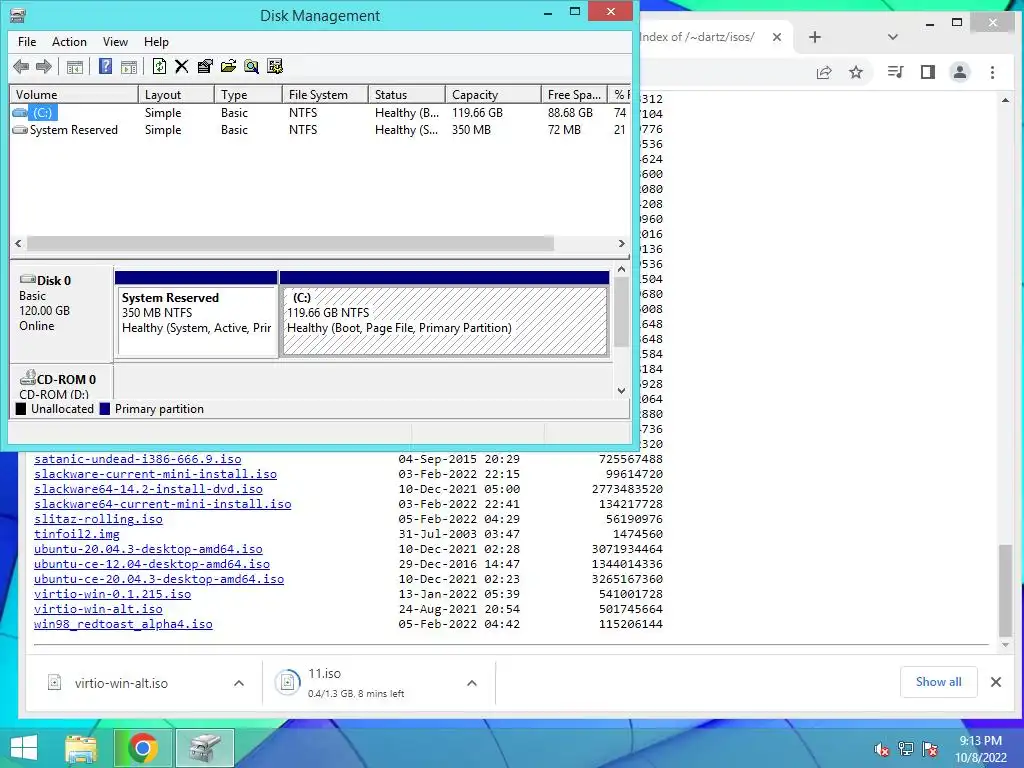Open the ubuntu-20.04.3-desktop-amd64.iso link

[148, 549]
